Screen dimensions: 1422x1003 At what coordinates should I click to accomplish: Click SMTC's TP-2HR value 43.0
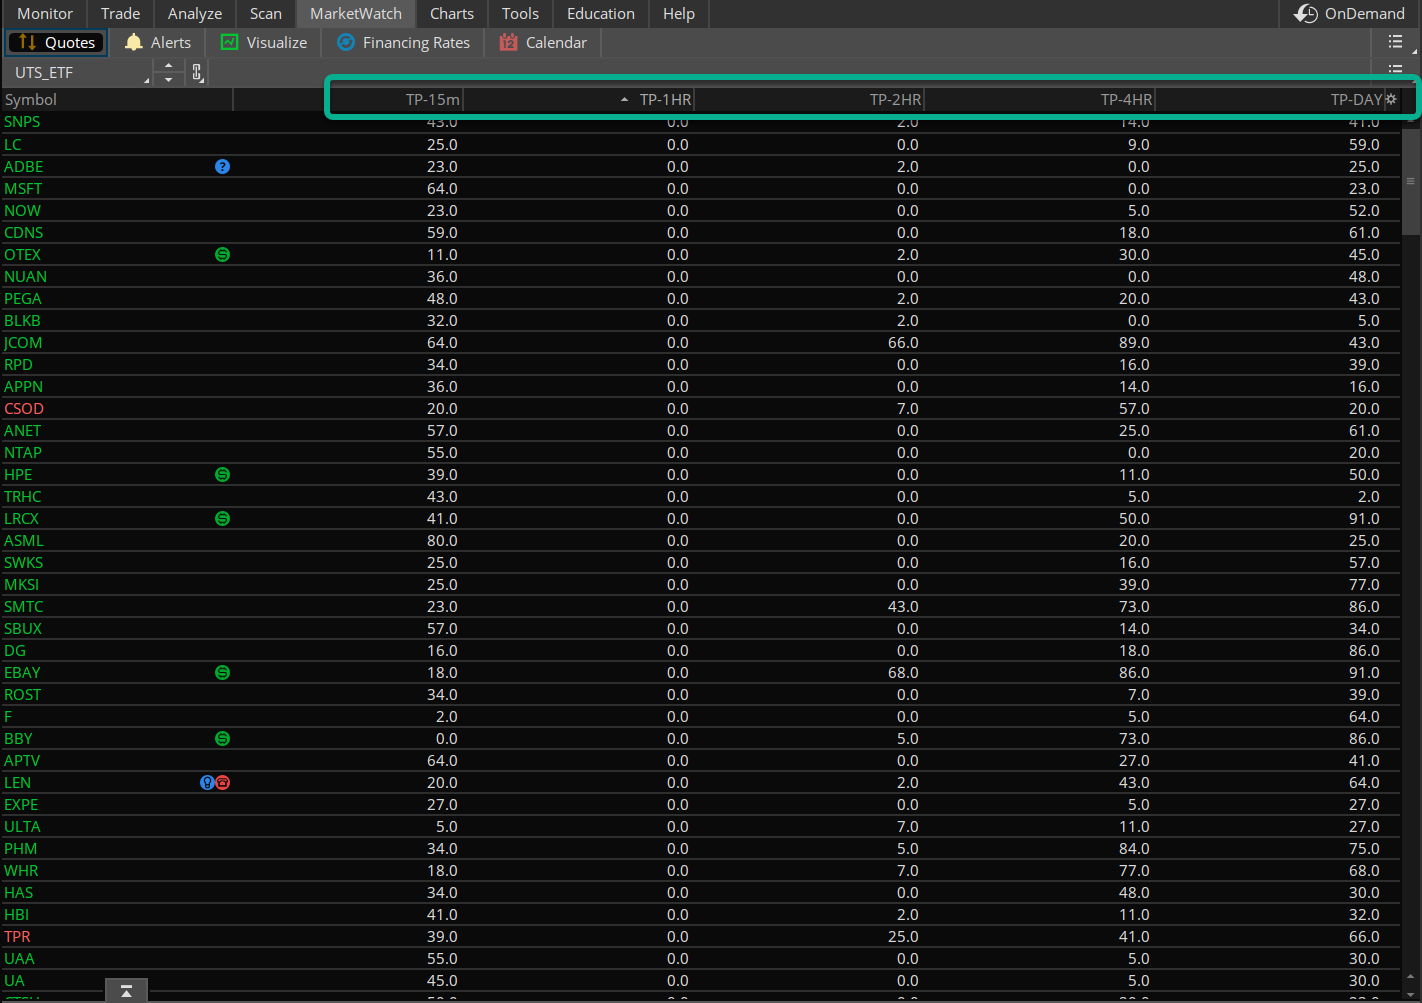click(x=903, y=607)
